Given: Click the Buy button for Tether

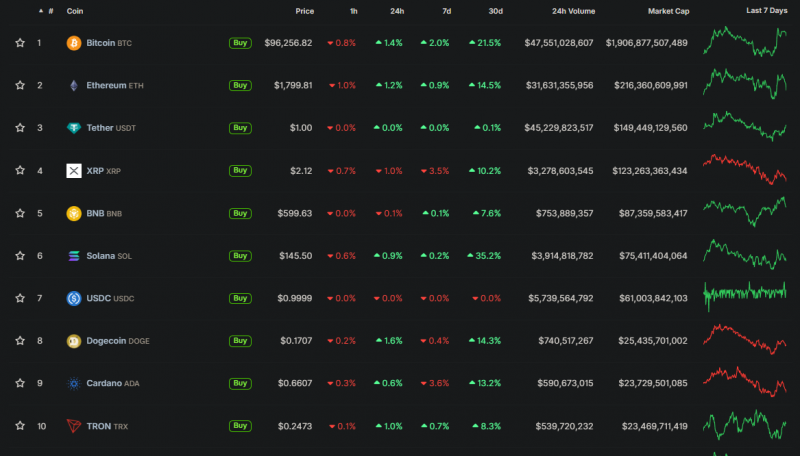Looking at the screenshot, I should point(240,128).
